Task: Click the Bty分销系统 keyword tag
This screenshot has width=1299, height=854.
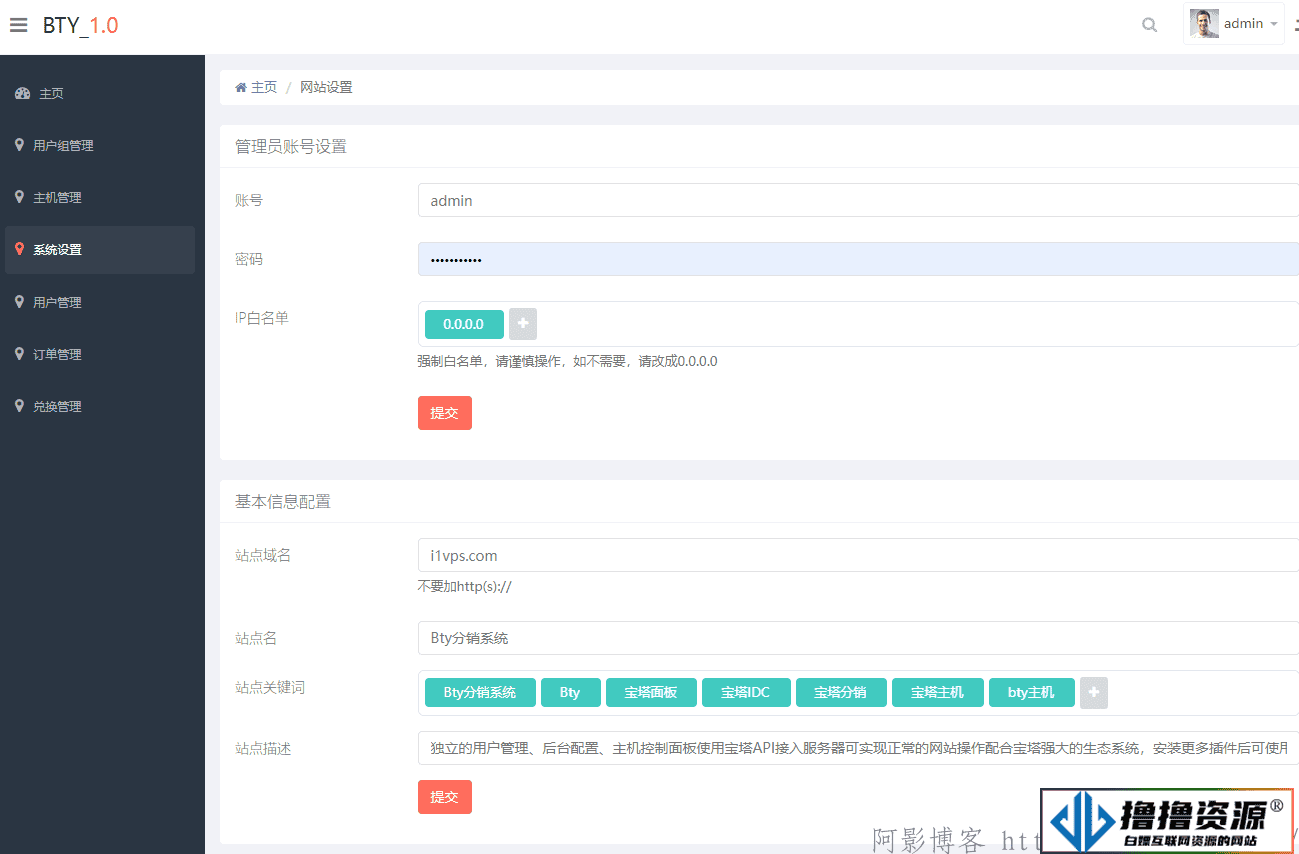Action: coord(480,692)
